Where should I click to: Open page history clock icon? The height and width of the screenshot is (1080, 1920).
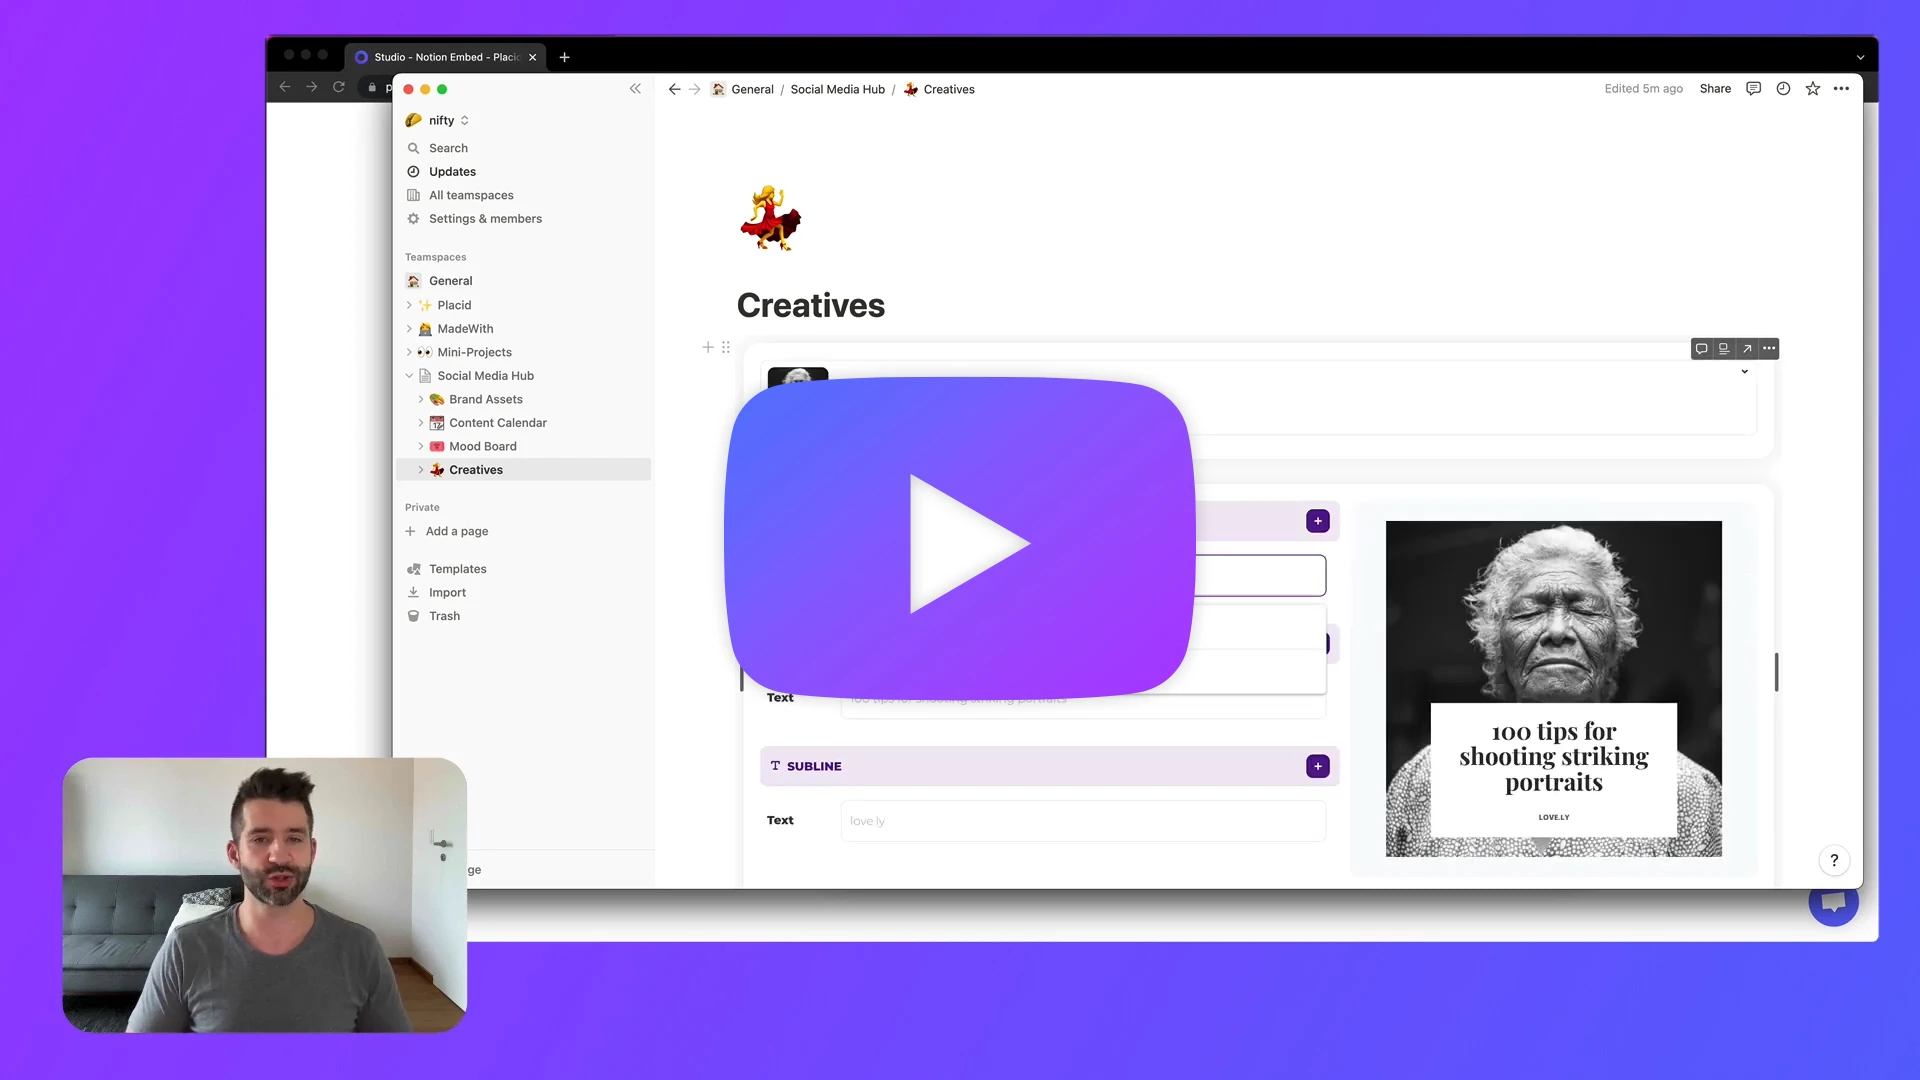(x=1783, y=89)
